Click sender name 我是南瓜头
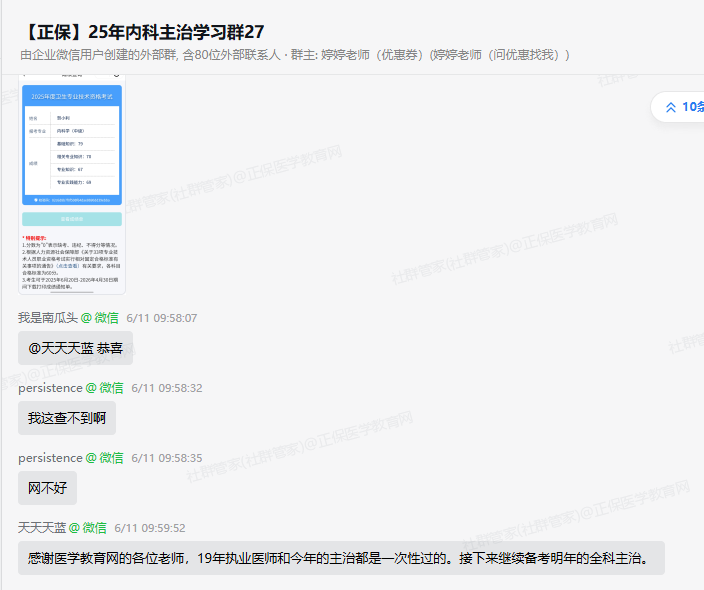704x590 pixels. coord(47,318)
